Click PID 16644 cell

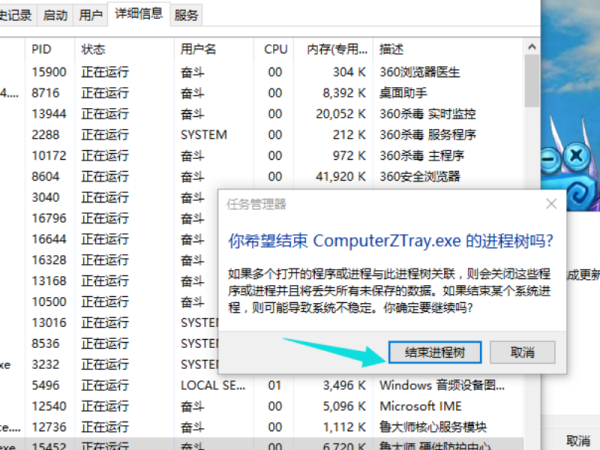pos(49,239)
